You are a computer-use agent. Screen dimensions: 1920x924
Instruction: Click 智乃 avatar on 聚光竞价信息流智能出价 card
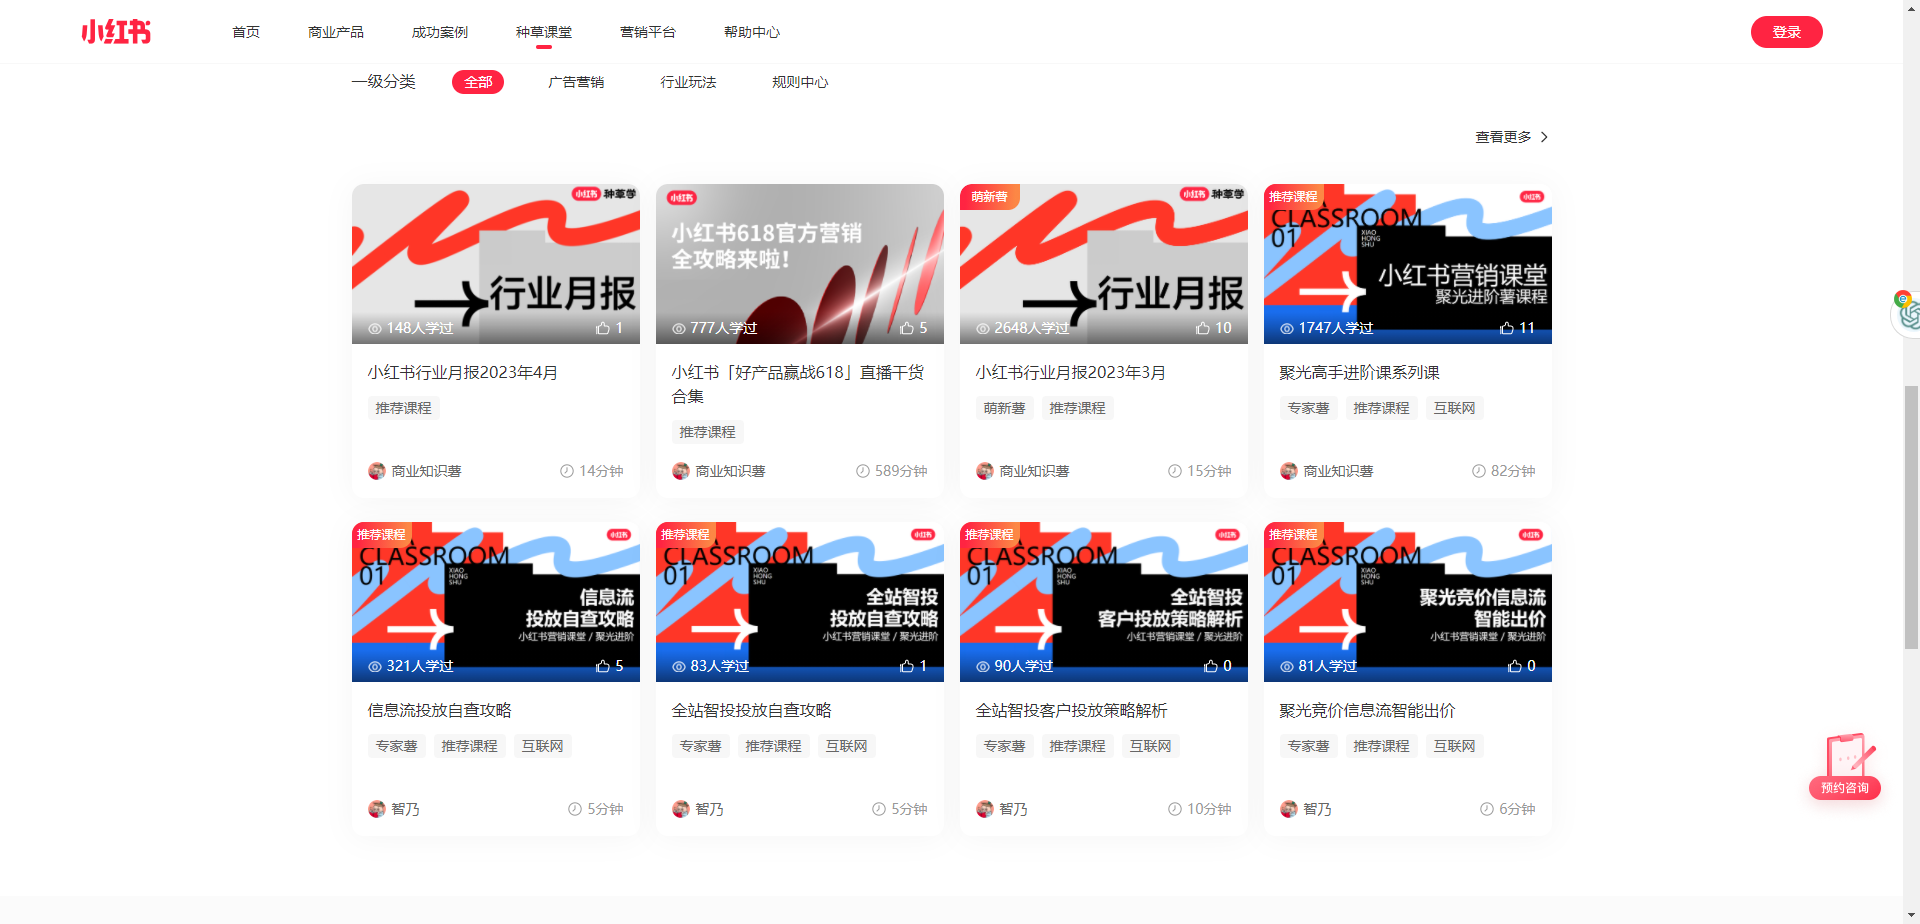[1289, 809]
